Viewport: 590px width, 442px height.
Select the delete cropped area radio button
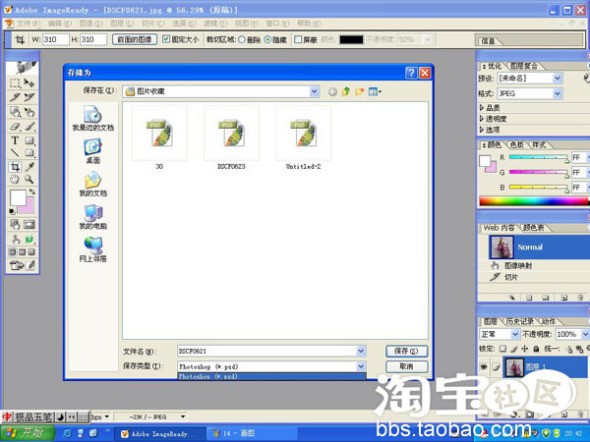point(242,39)
